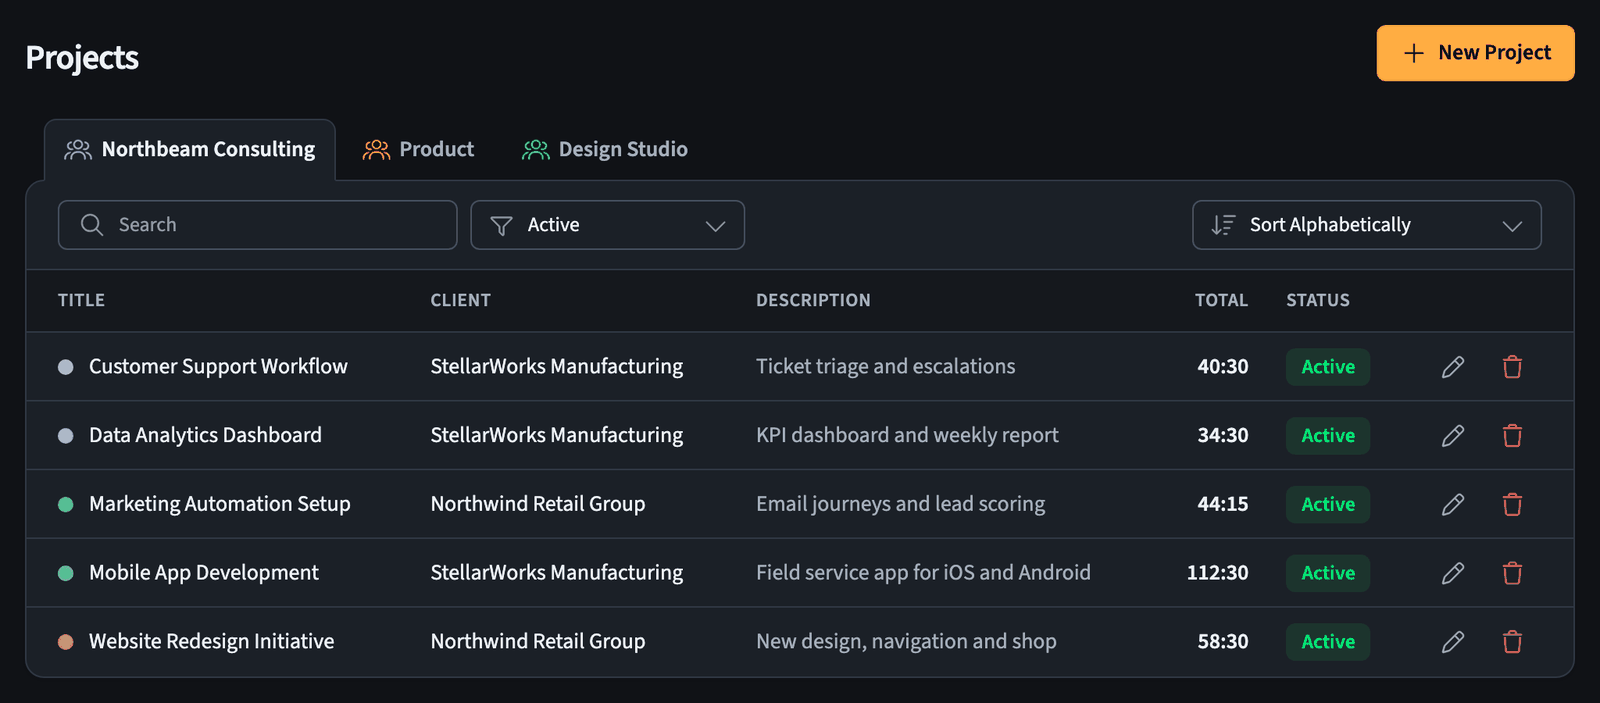1600x703 pixels.
Task: Edit the Website Redesign Initiative project
Action: [x=1453, y=642]
